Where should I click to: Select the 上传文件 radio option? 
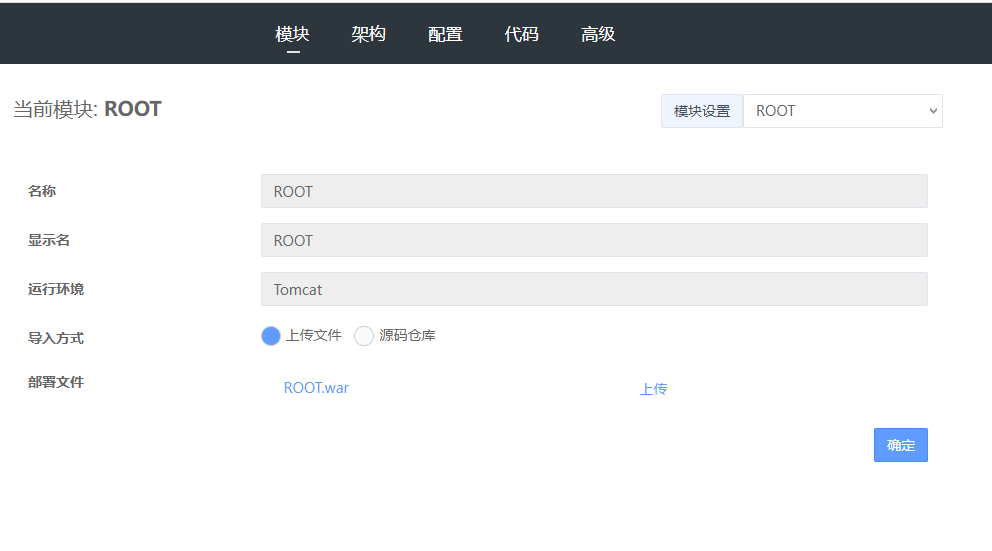pyautogui.click(x=271, y=336)
